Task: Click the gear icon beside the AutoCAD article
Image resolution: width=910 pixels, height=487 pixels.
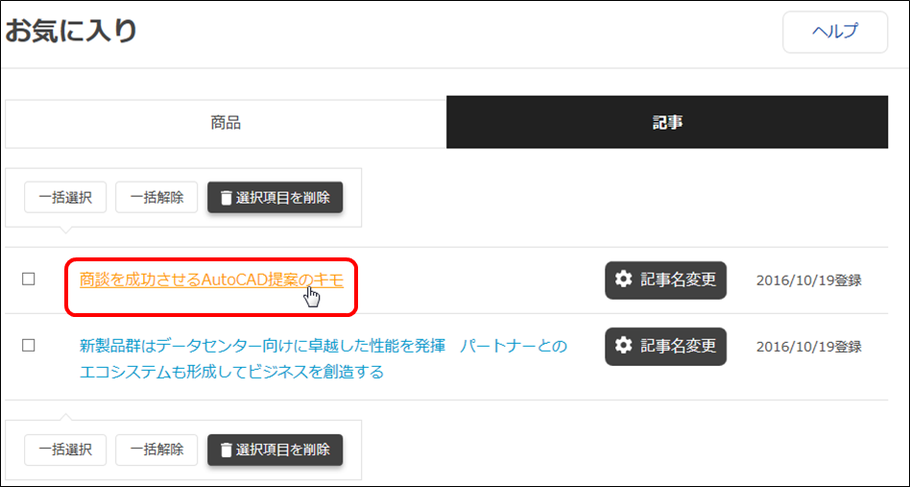Action: click(624, 280)
